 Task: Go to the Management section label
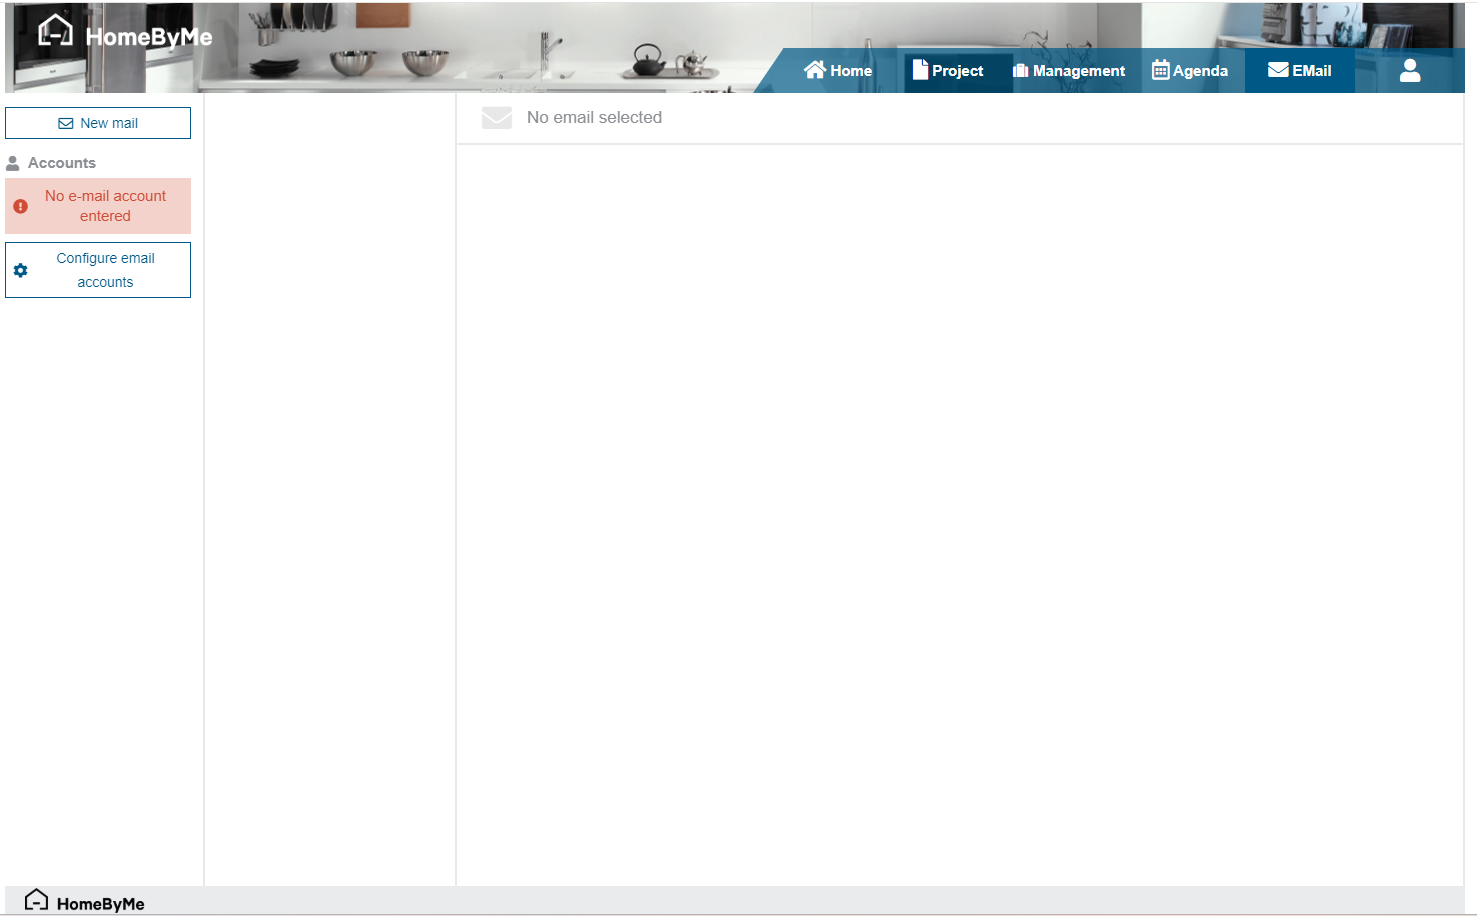(1078, 71)
